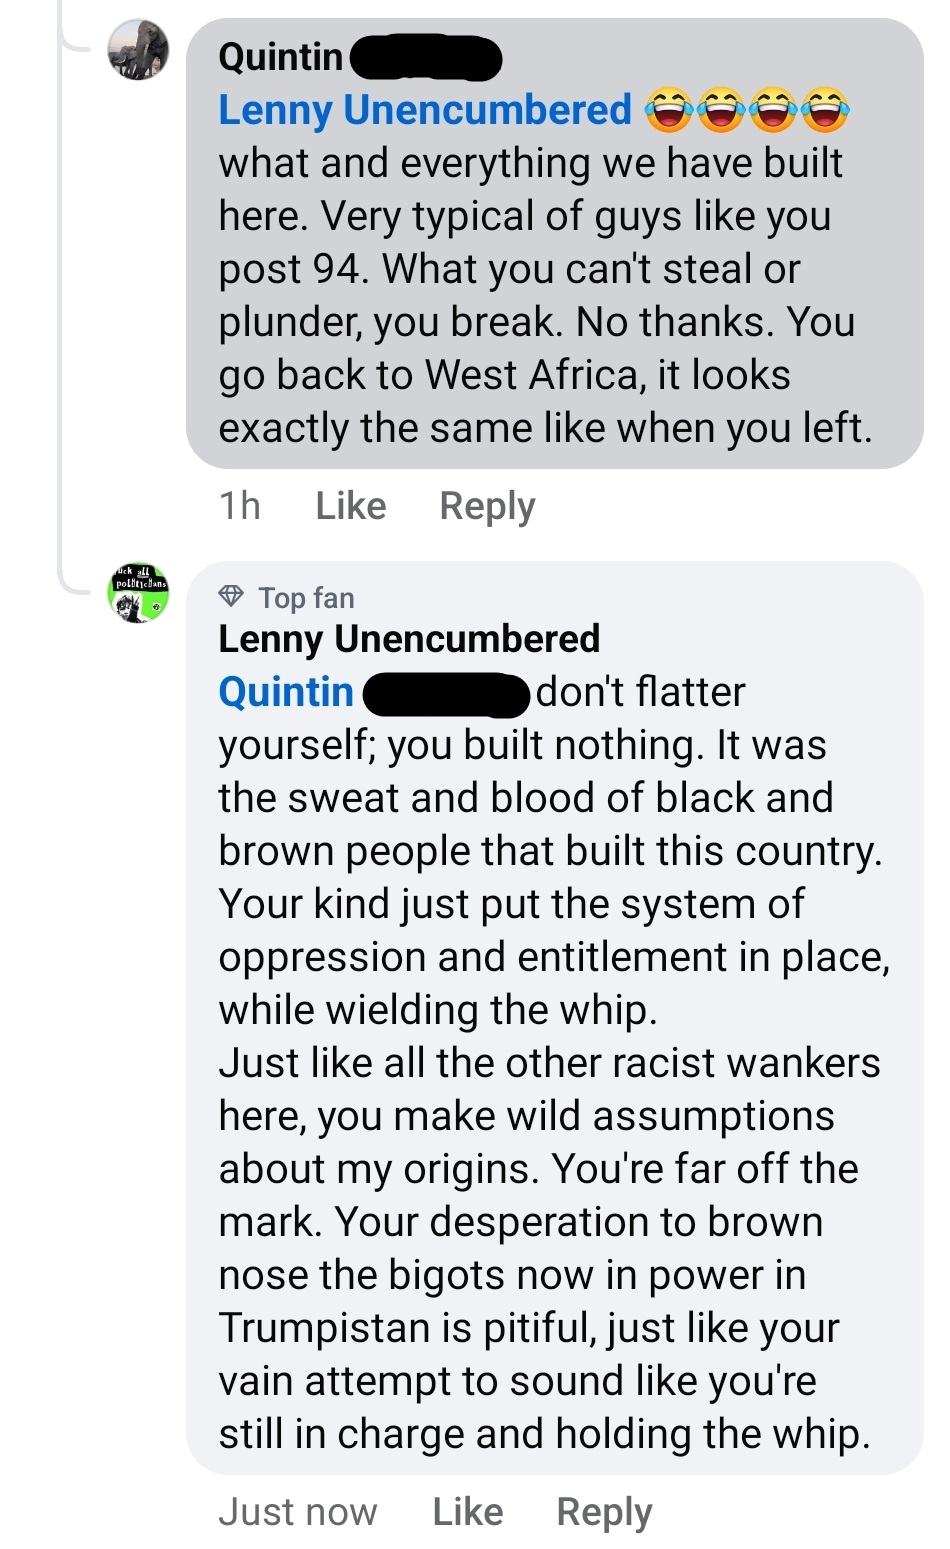Open Quintin's elephant profile picture
The width and height of the screenshot is (950, 1549).
click(x=137, y=50)
